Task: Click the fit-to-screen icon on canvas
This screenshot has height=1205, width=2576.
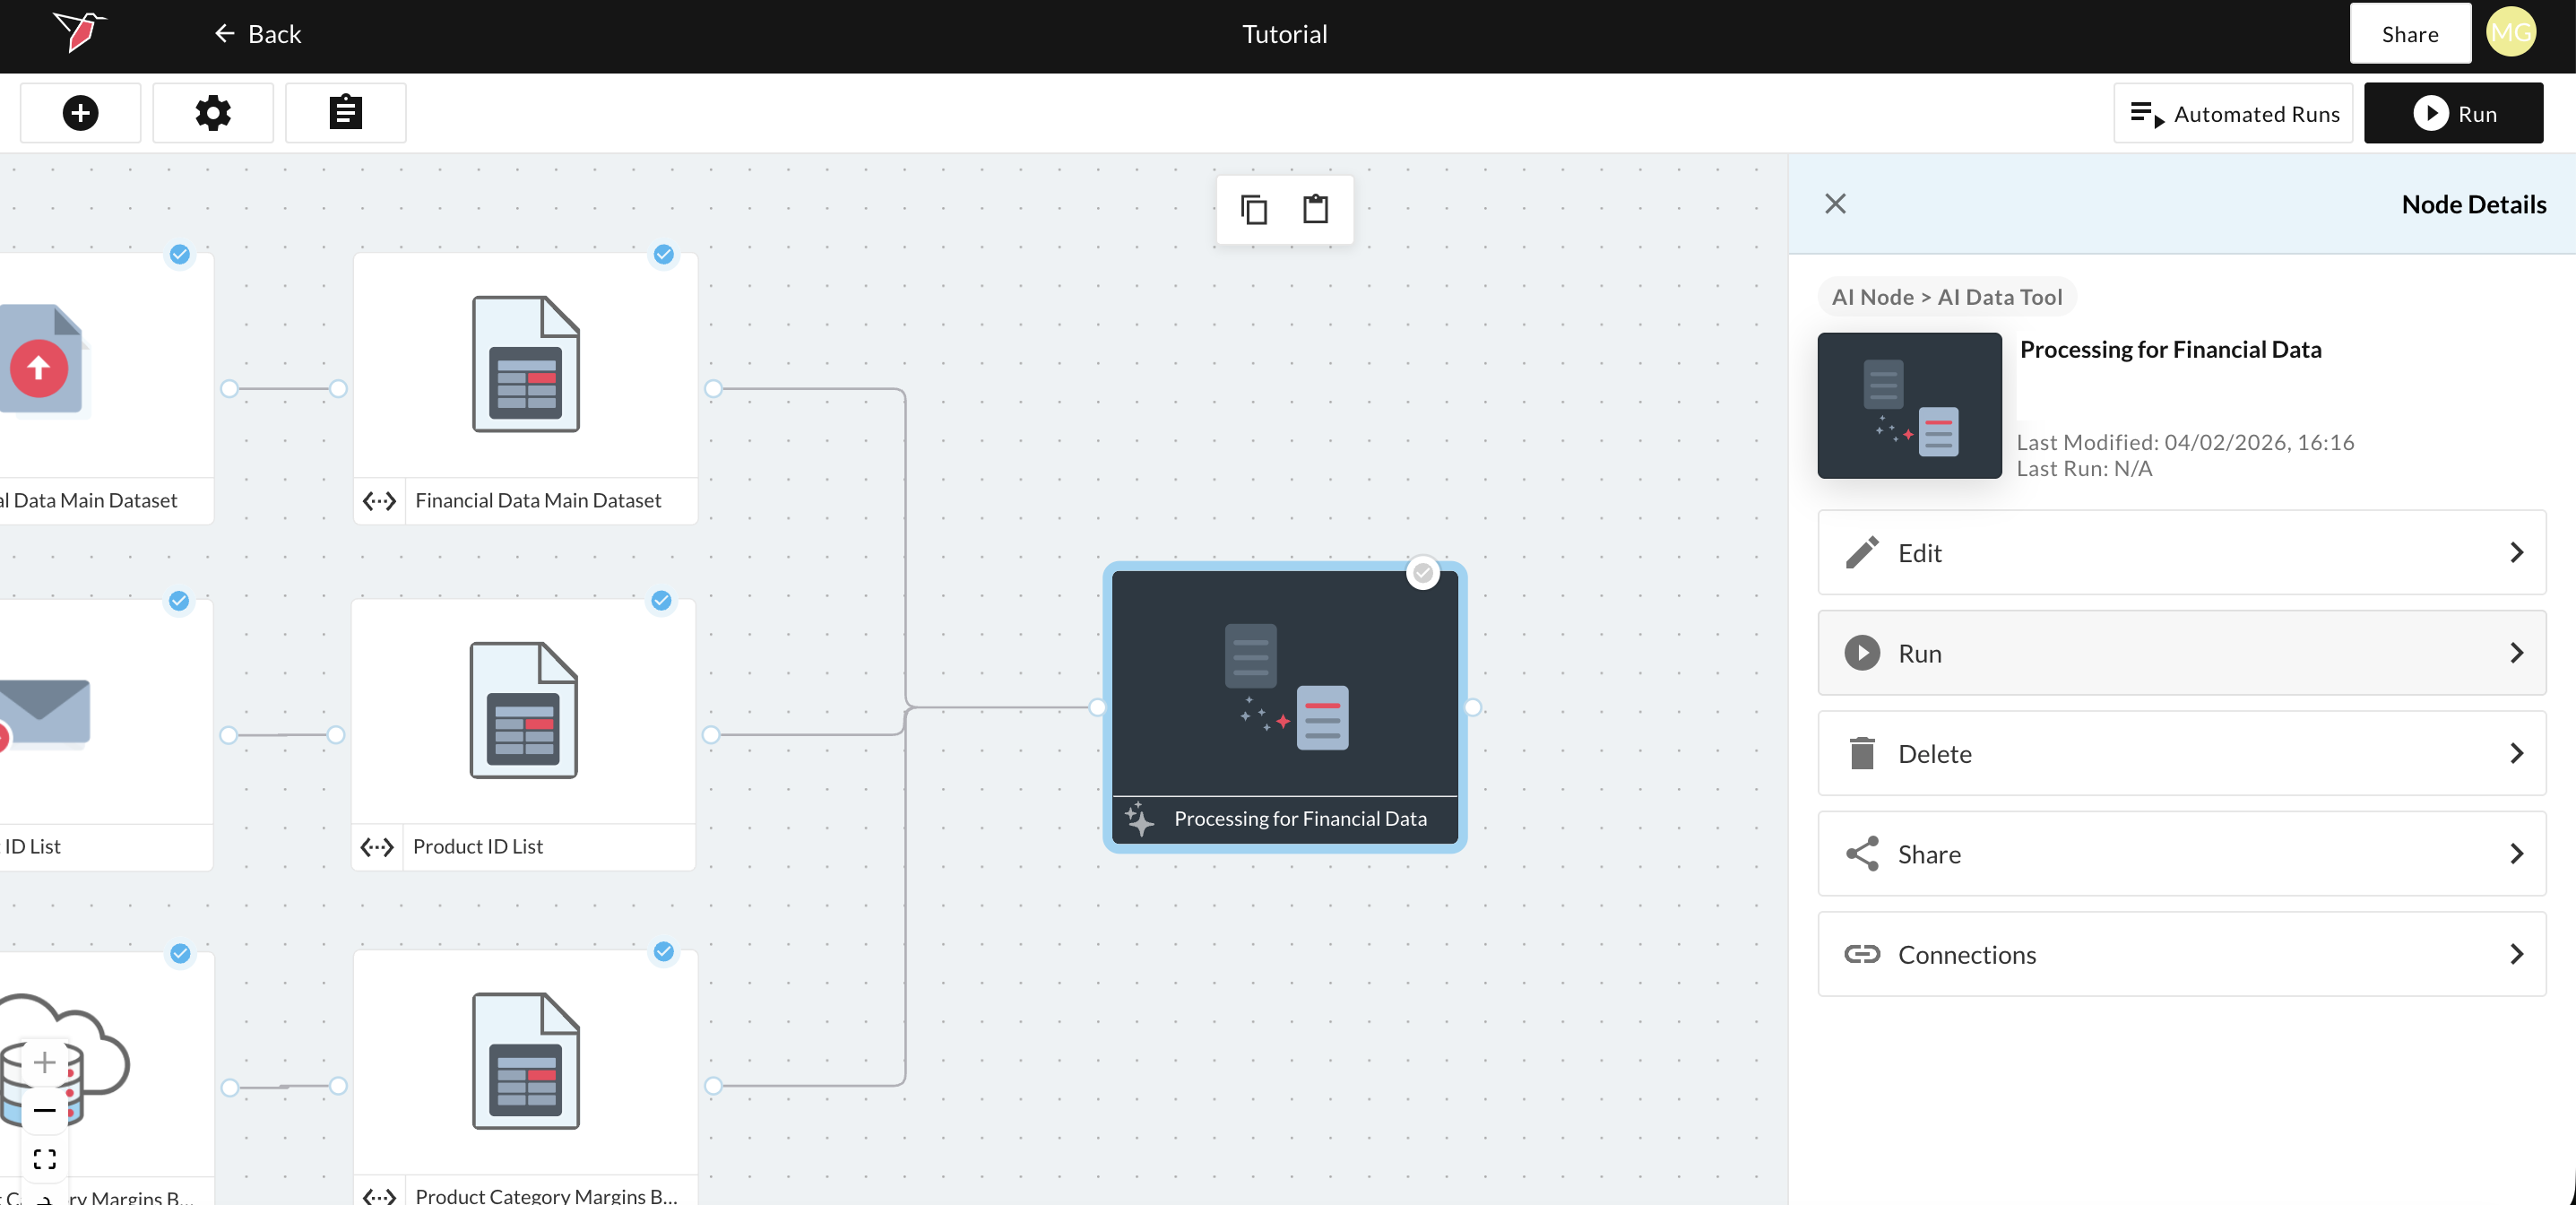Action: point(45,1158)
